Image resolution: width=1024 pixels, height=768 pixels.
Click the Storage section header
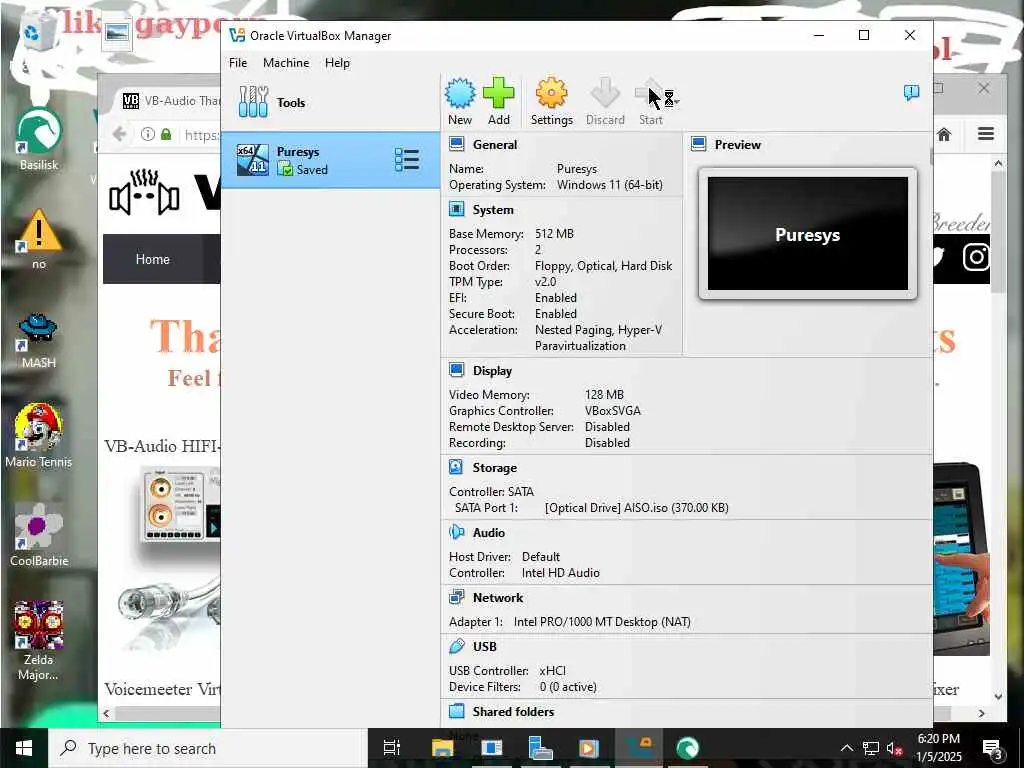click(x=494, y=468)
